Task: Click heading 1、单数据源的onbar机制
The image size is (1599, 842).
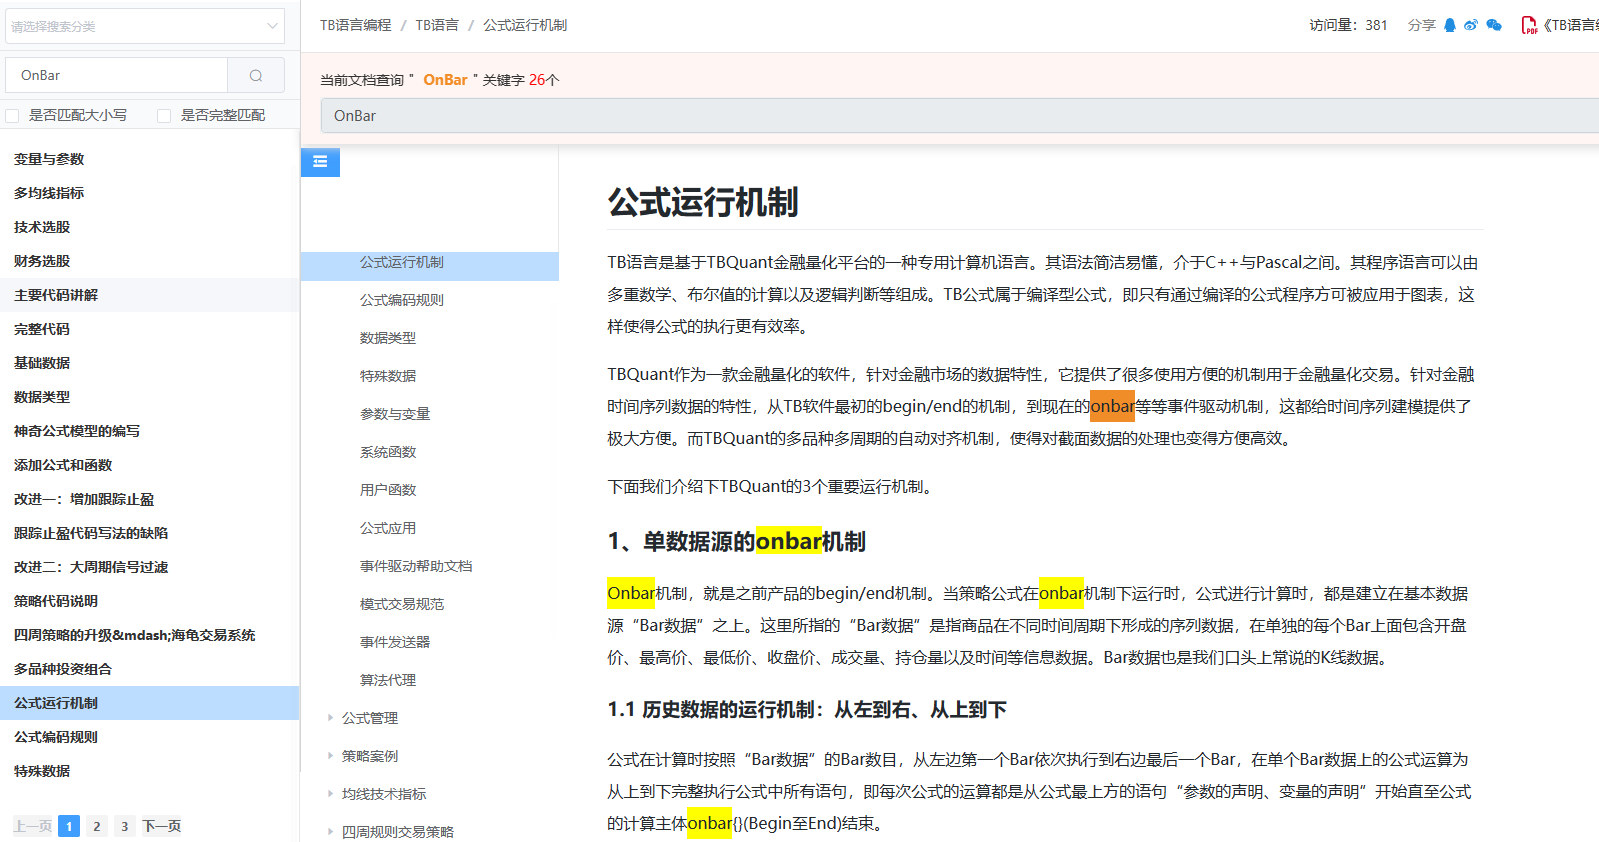Action: (737, 541)
